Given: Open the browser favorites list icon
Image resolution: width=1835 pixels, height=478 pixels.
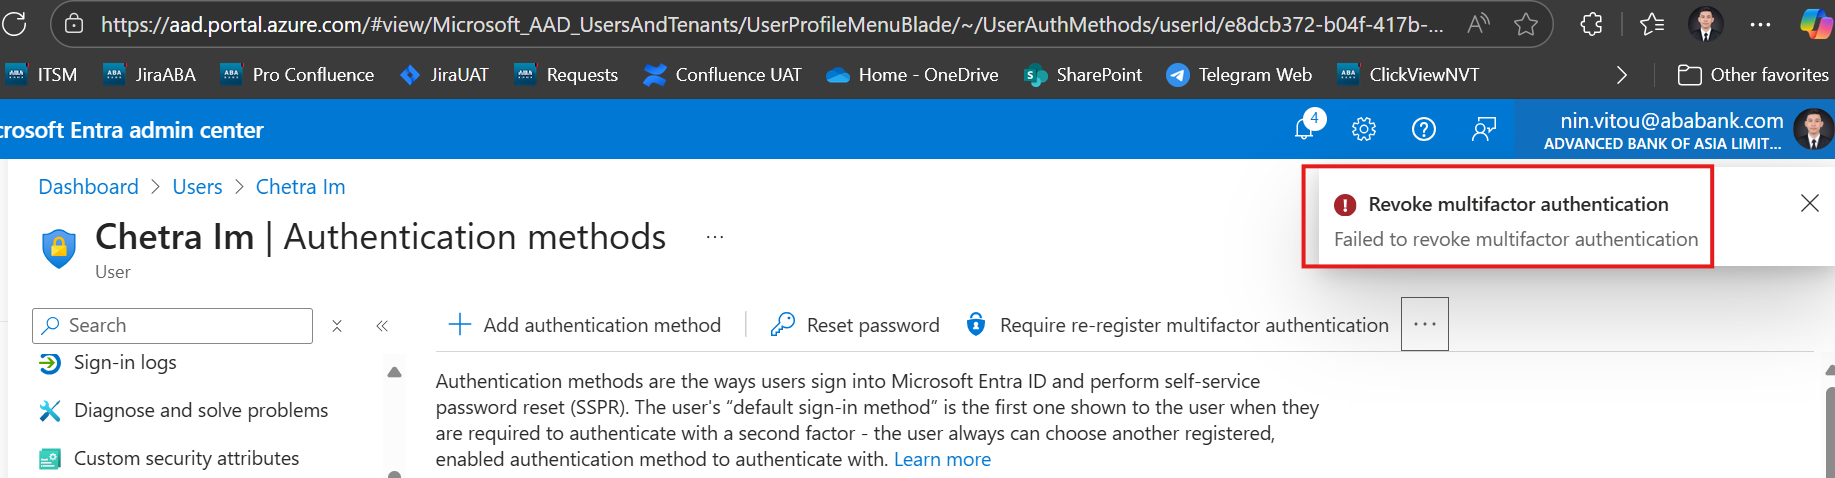Looking at the screenshot, I should tap(1652, 24).
